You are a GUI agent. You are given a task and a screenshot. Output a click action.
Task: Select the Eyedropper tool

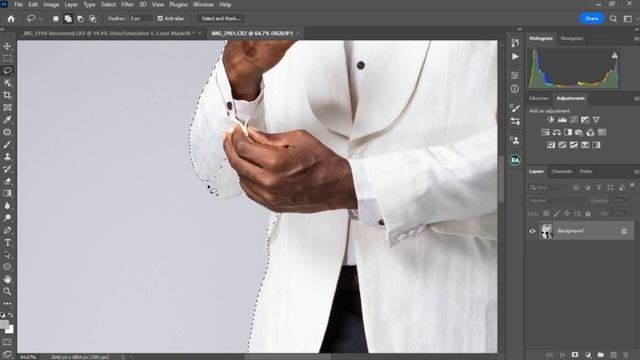coord(7,120)
